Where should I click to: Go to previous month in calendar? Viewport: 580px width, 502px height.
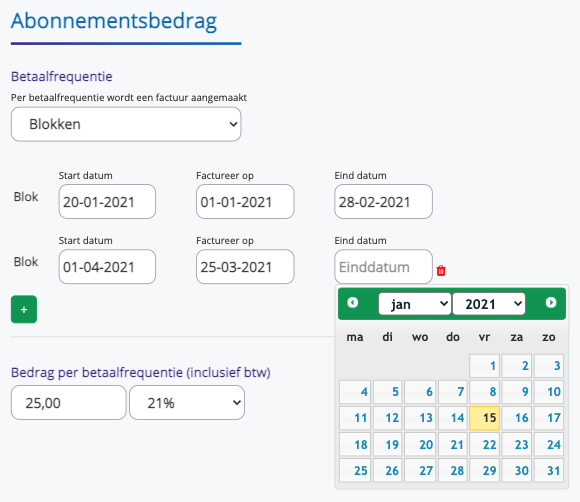[353, 303]
